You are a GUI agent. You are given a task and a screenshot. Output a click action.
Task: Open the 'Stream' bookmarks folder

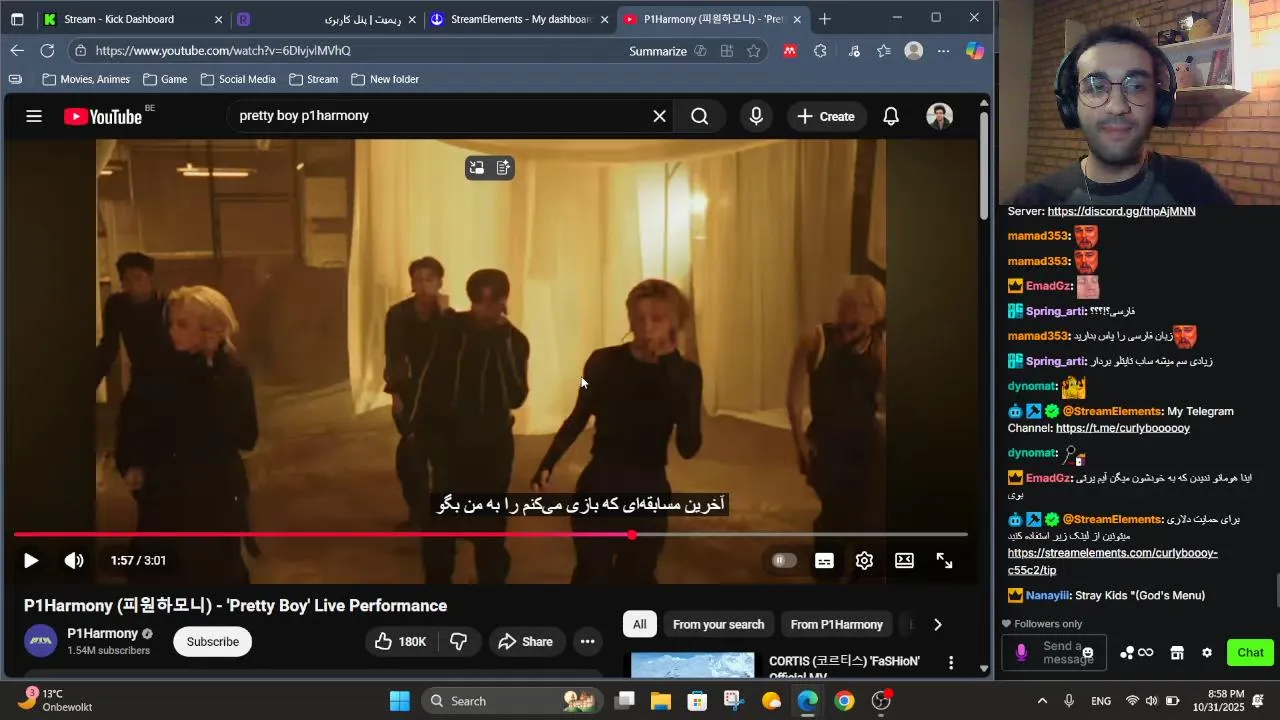click(x=313, y=79)
